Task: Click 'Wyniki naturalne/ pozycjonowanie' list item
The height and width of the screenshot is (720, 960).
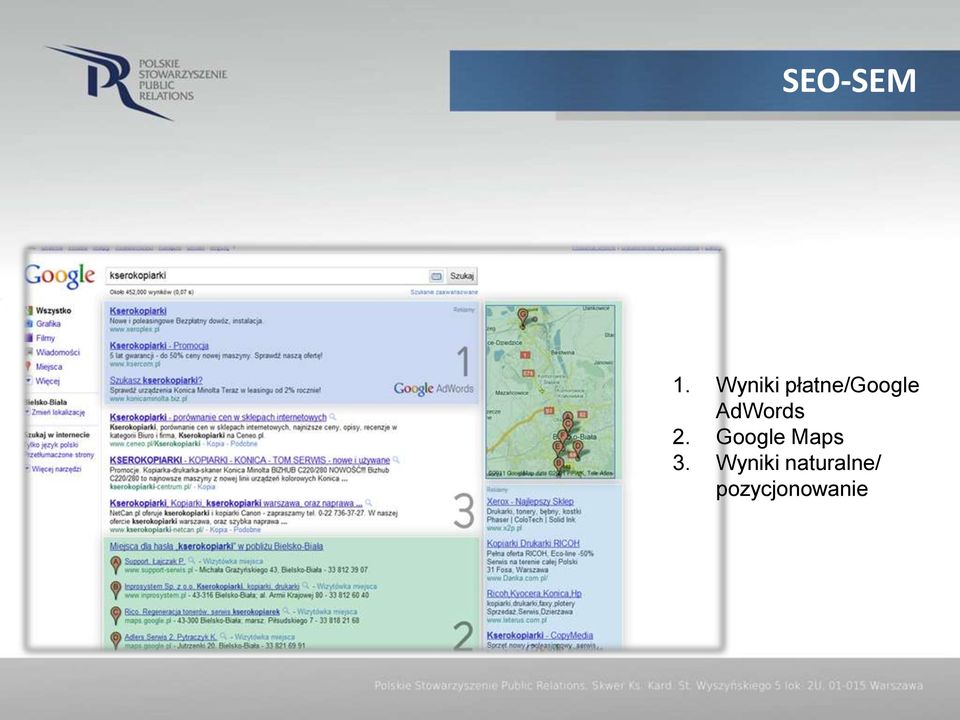Action: point(798,475)
